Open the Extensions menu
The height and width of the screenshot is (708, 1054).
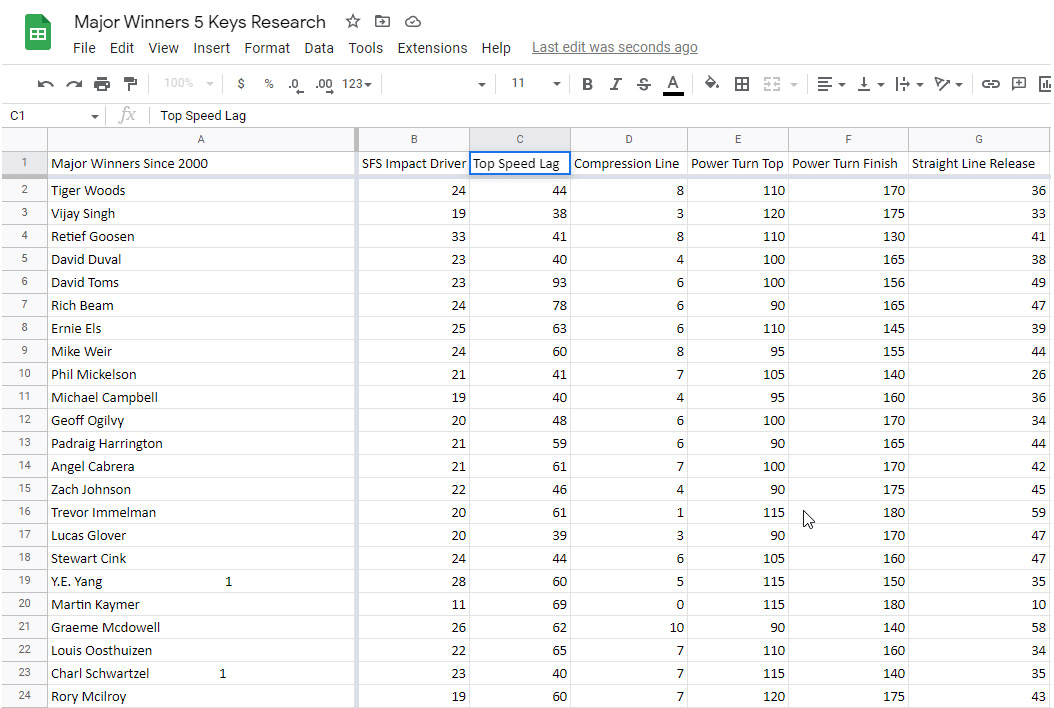(x=432, y=47)
